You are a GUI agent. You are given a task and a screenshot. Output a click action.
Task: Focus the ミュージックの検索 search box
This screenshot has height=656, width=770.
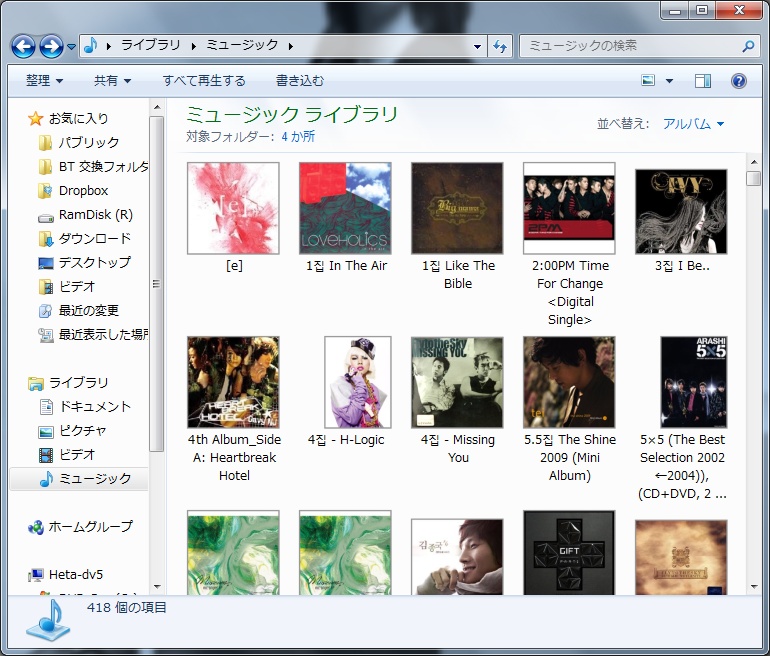coord(631,46)
